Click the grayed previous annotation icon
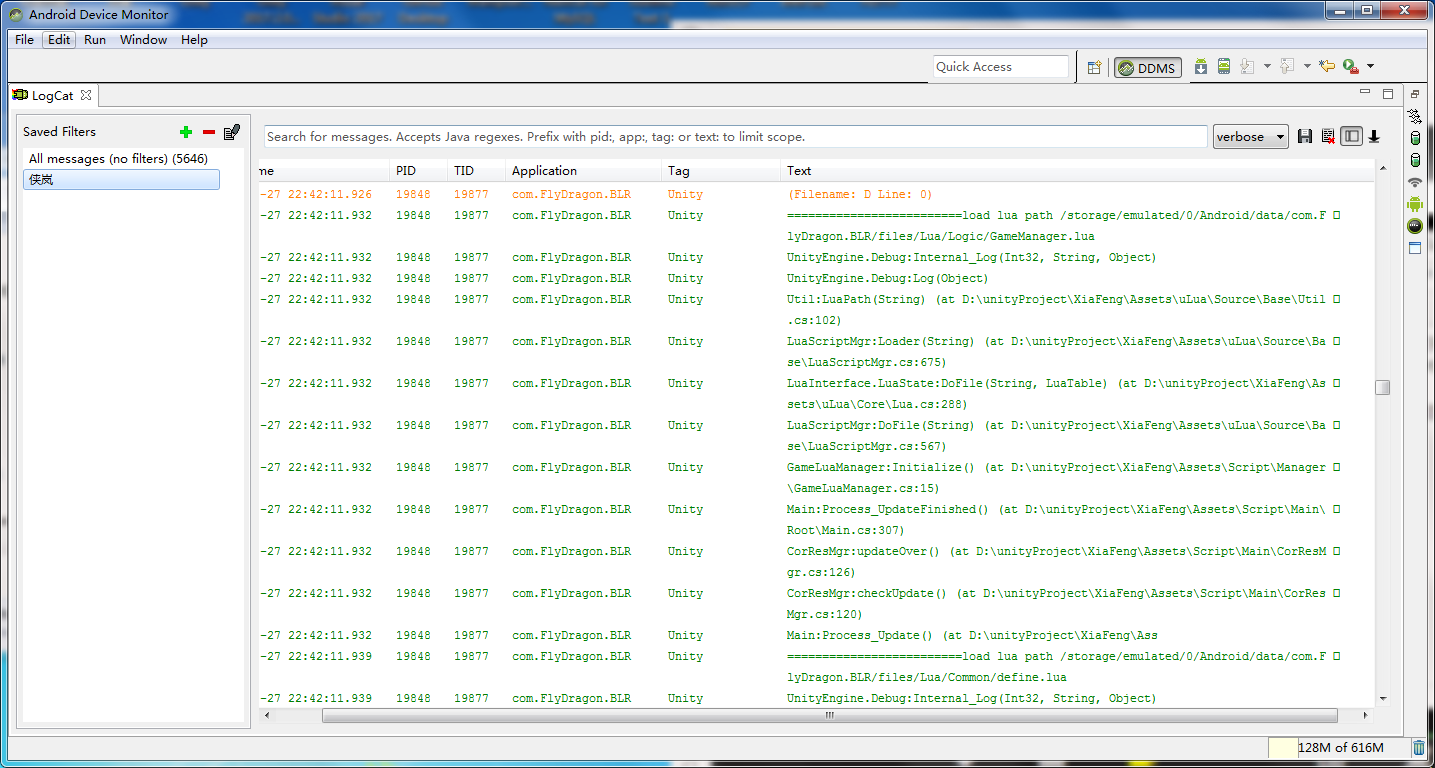Viewport: 1435px width, 768px height. [1288, 67]
